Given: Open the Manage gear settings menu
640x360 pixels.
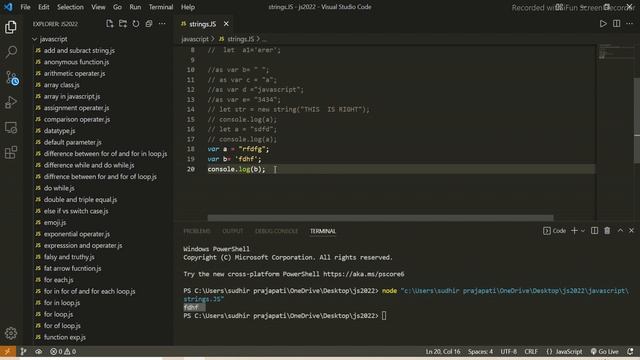Looking at the screenshot, I should pos(11,333).
